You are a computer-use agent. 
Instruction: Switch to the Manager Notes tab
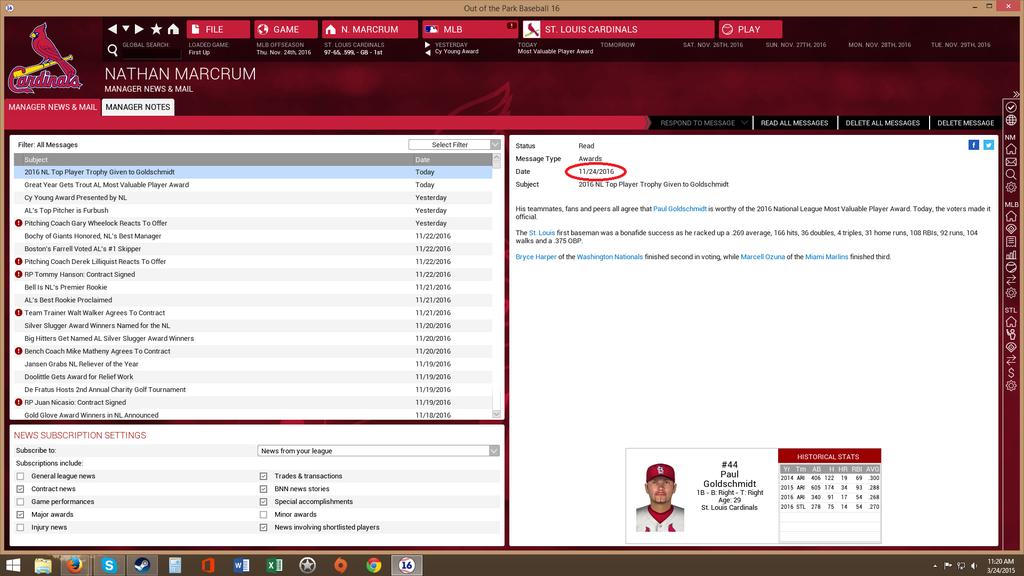138,107
